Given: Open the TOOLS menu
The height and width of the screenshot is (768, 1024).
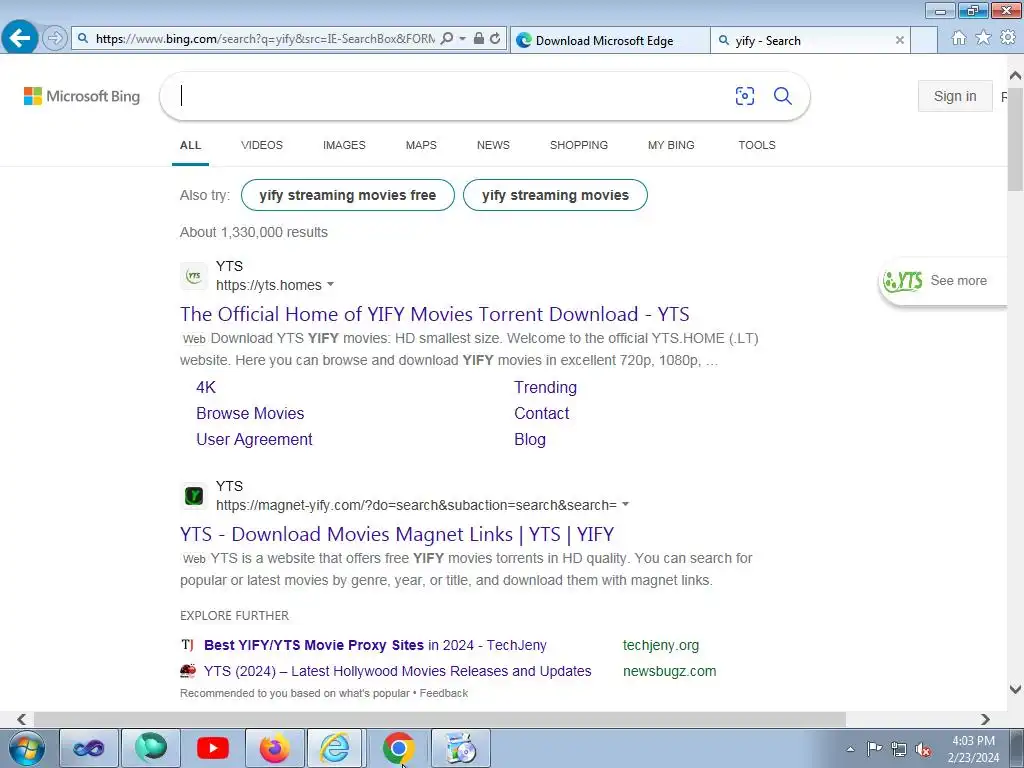Looking at the screenshot, I should [x=757, y=145].
